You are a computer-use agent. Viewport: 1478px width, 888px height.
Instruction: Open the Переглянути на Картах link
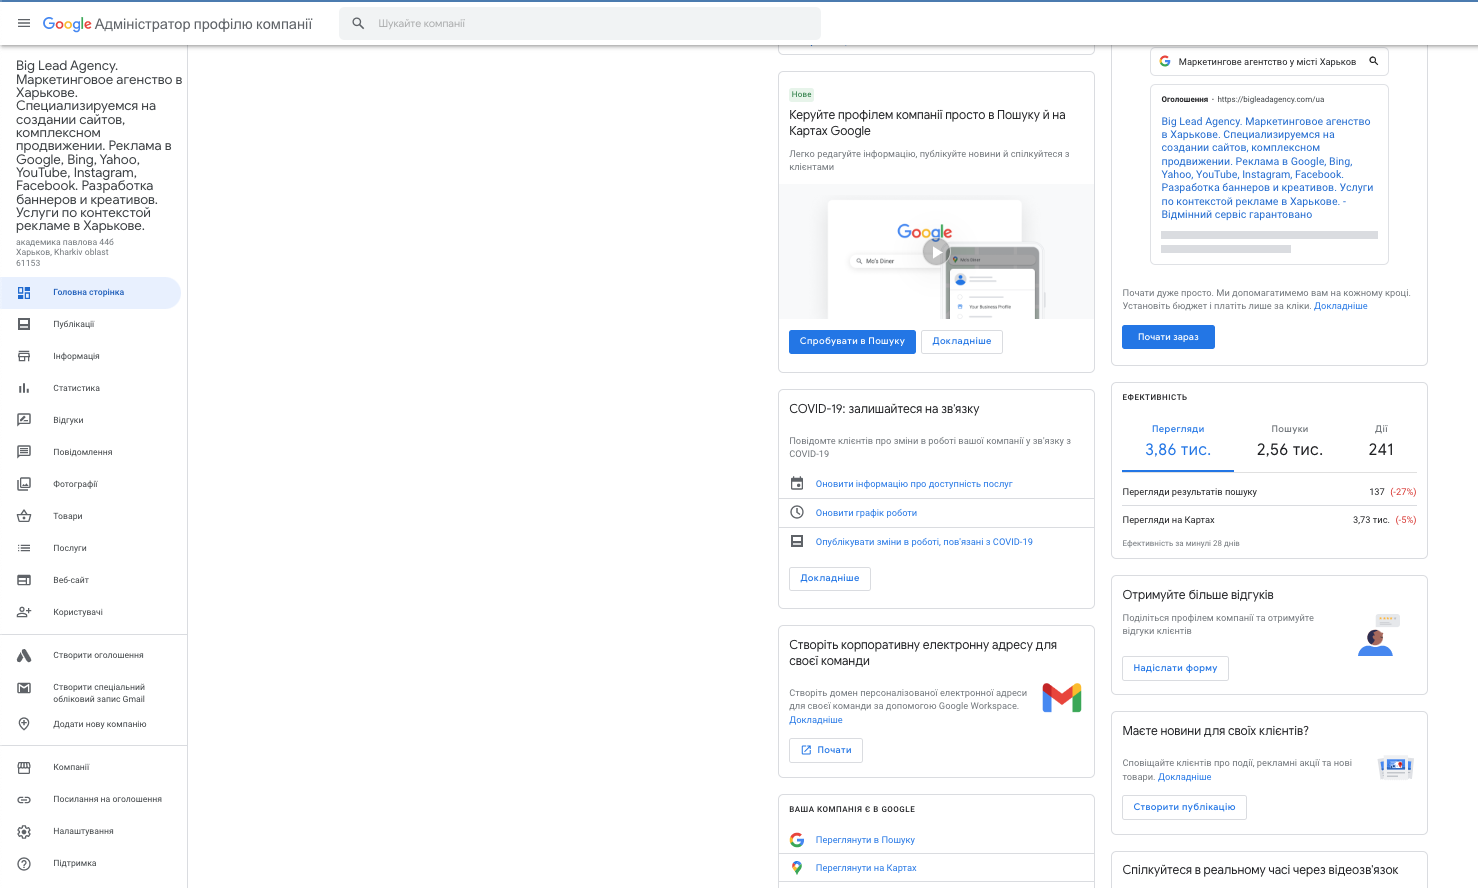(x=866, y=868)
